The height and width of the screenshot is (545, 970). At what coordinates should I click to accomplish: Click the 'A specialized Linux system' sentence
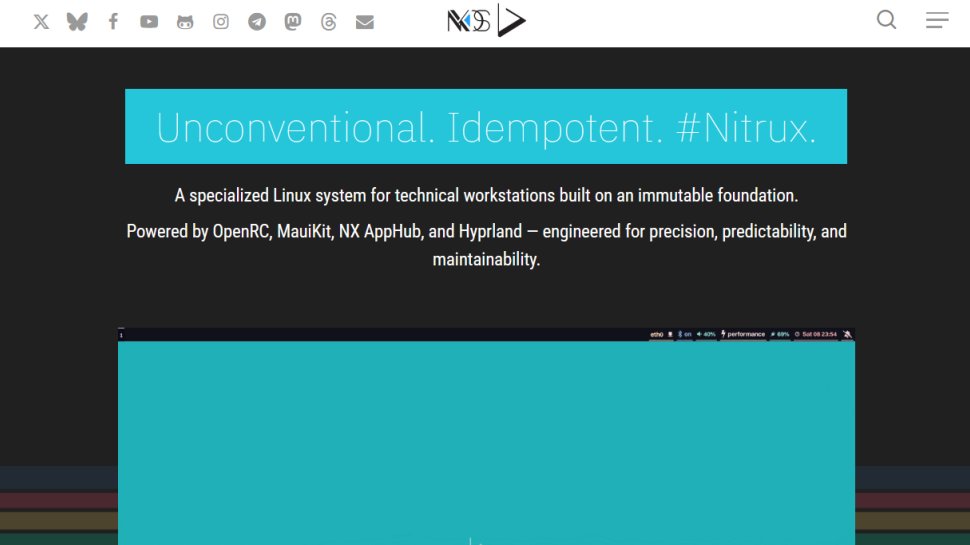tap(486, 195)
